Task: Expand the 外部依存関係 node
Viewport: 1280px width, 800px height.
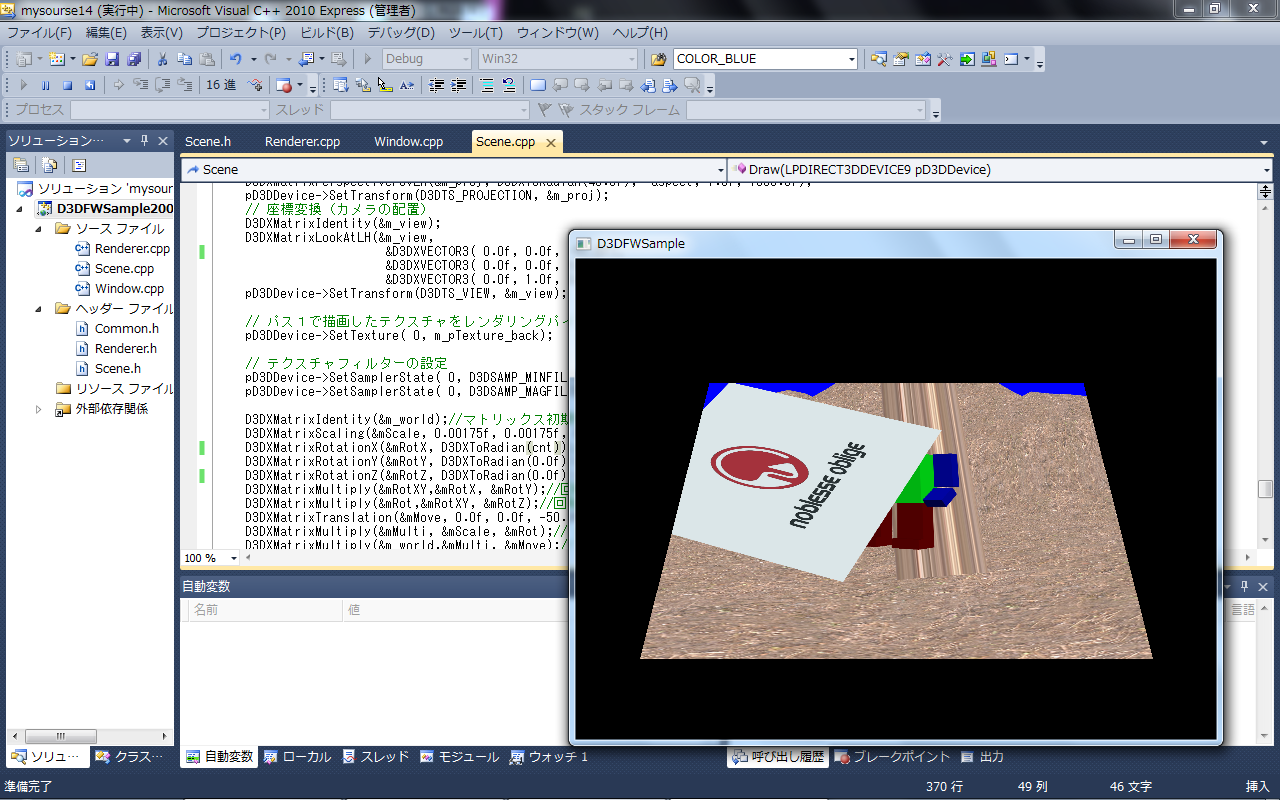Action: 39,409
